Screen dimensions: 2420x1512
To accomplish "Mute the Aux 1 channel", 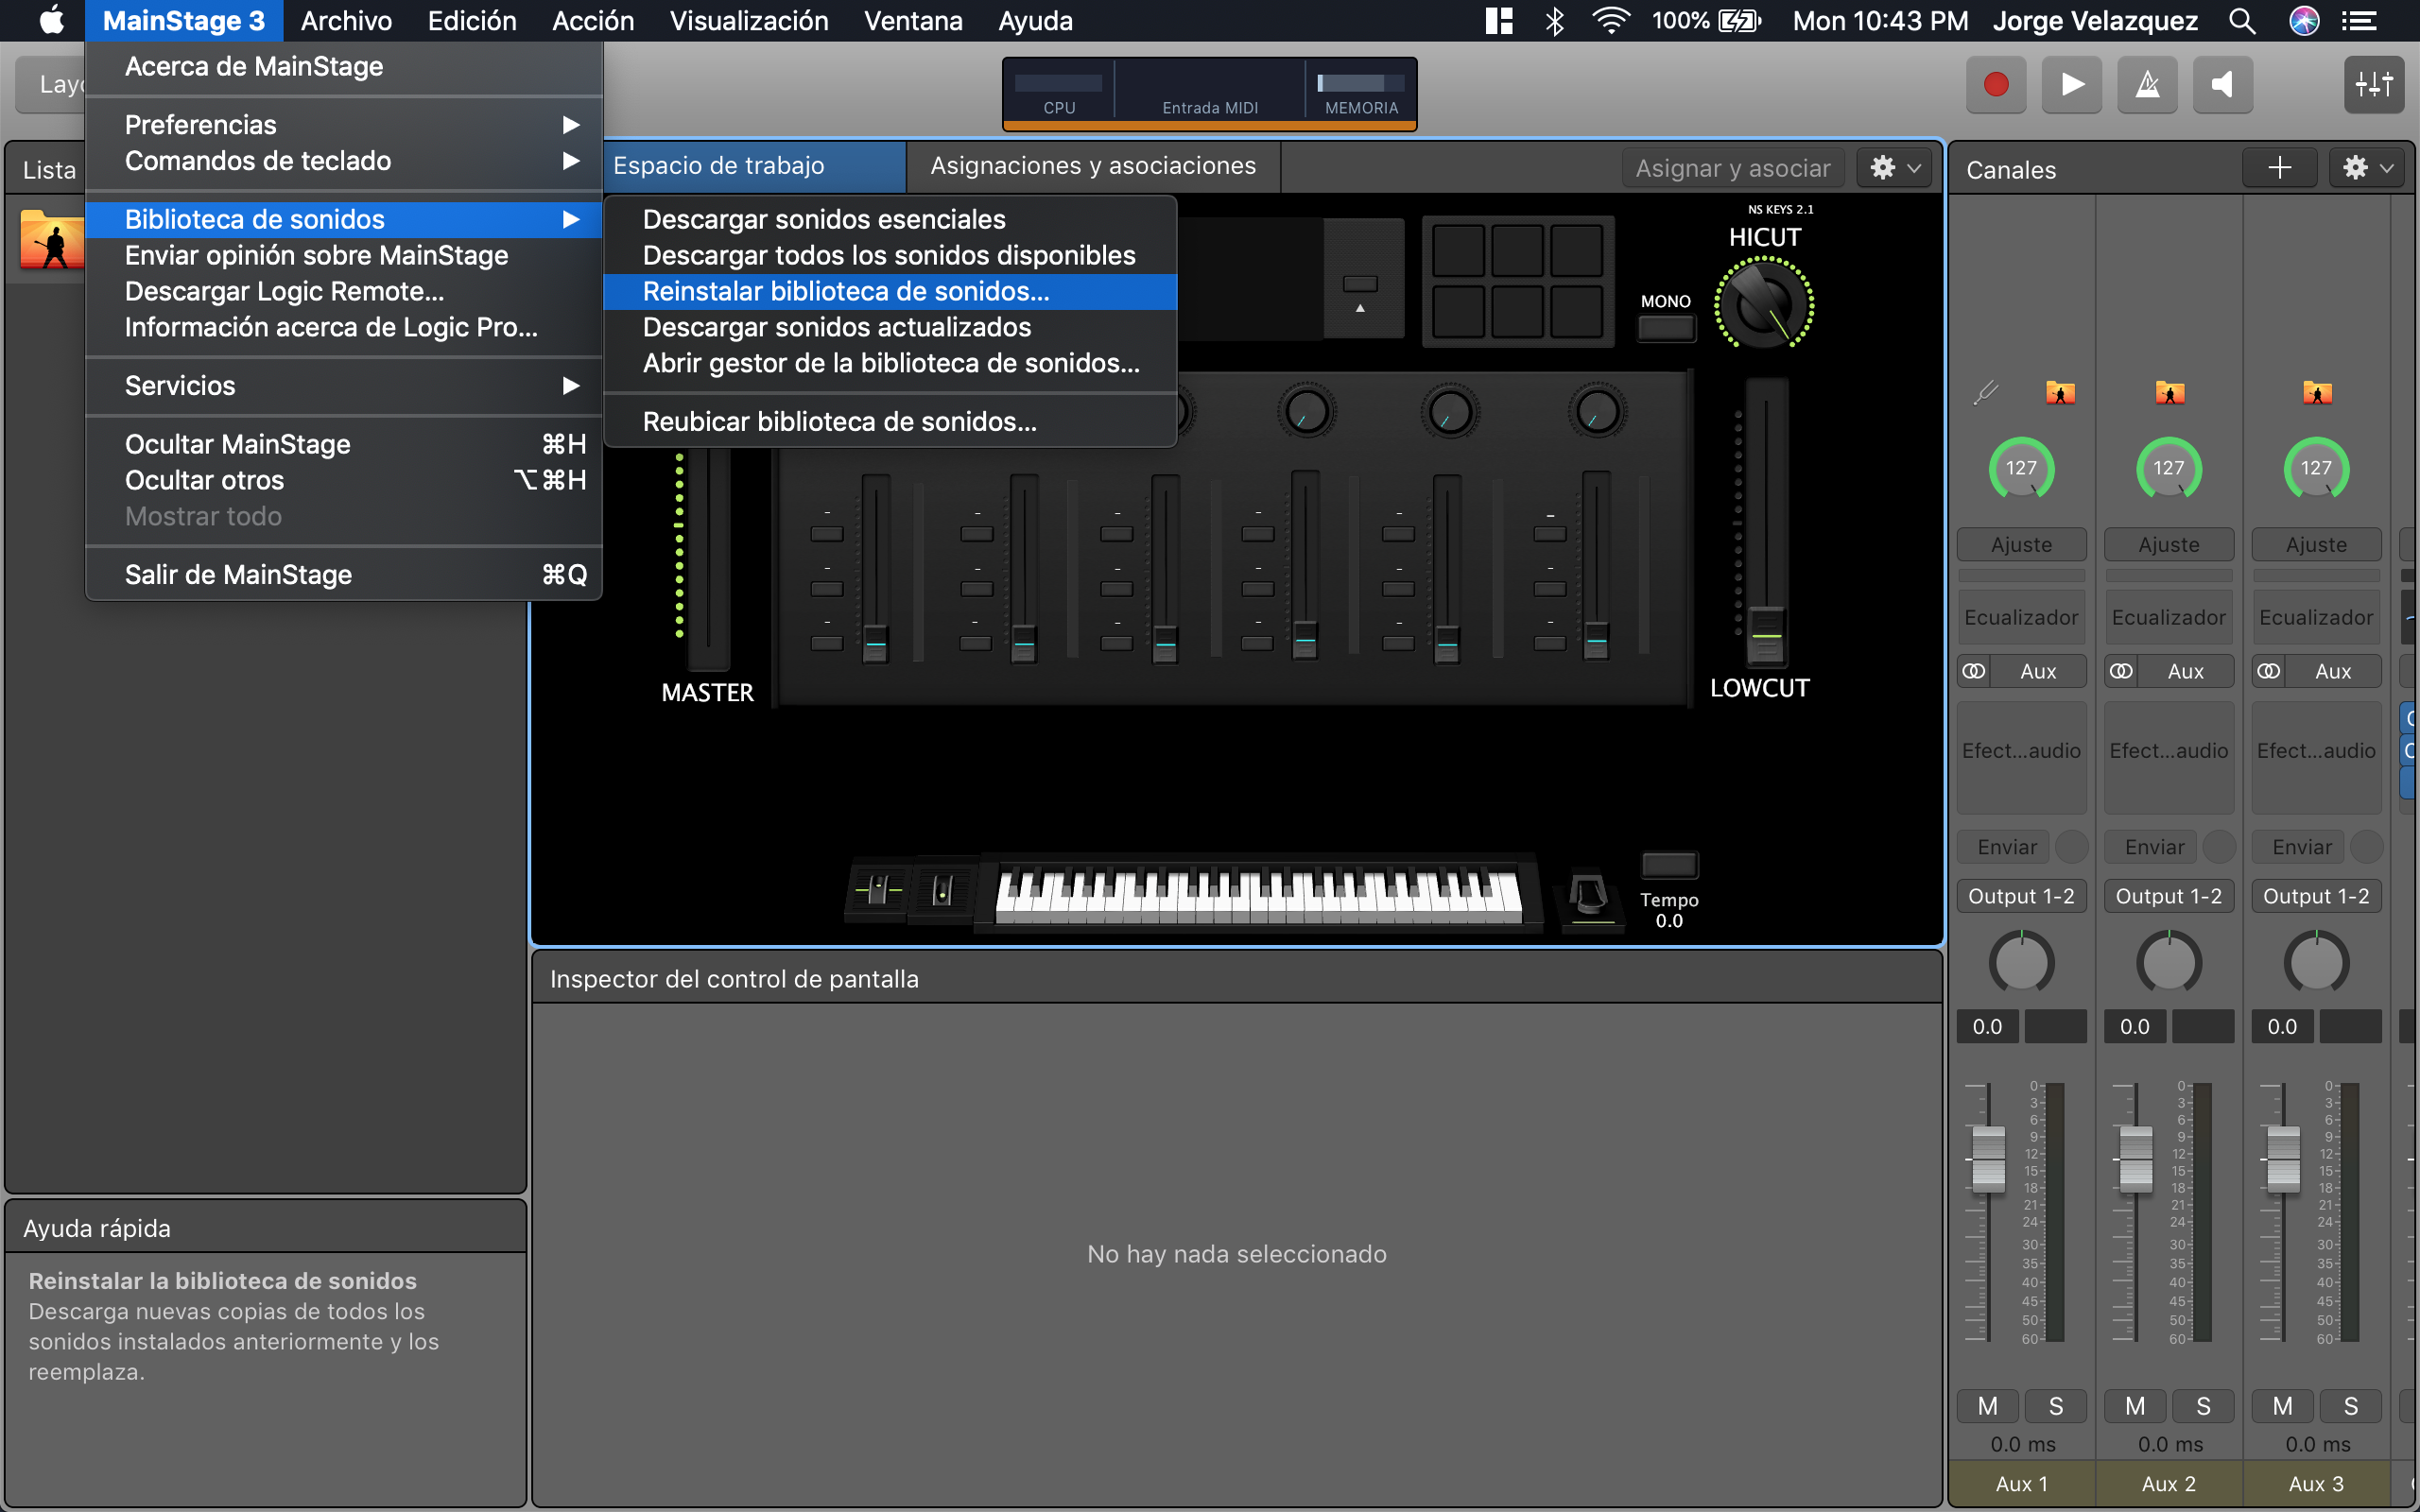I will 1987,1406.
